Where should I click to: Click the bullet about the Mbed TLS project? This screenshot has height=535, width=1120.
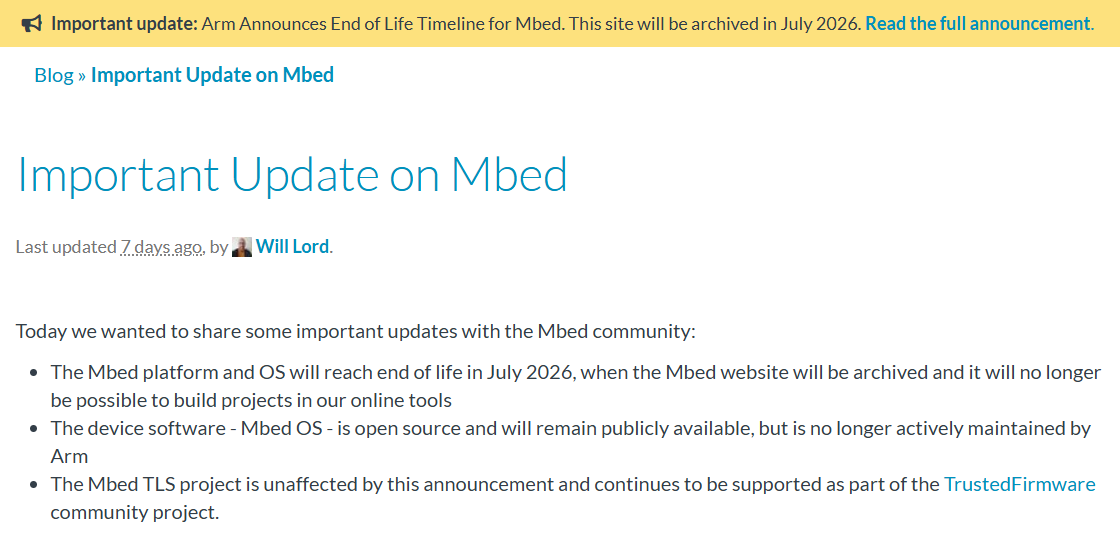point(496,485)
